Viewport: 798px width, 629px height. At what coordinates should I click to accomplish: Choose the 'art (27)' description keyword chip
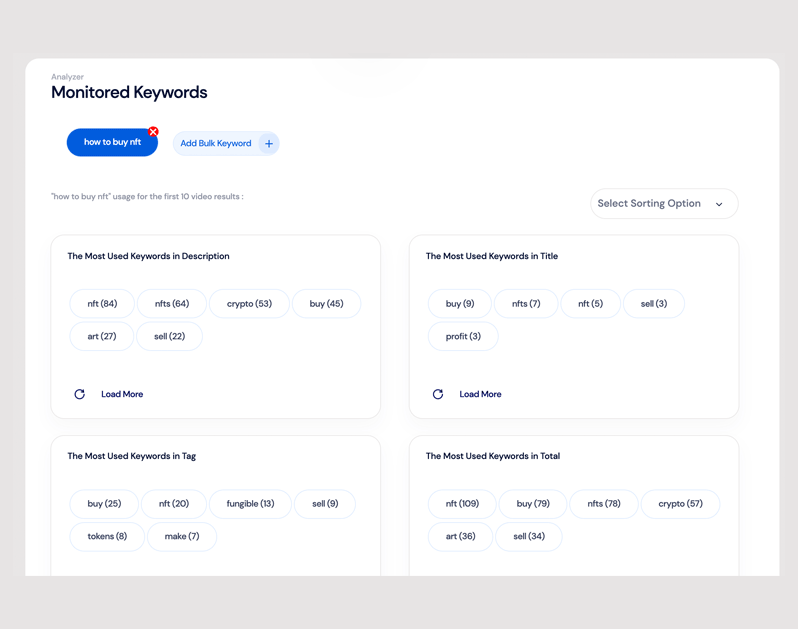pos(102,337)
